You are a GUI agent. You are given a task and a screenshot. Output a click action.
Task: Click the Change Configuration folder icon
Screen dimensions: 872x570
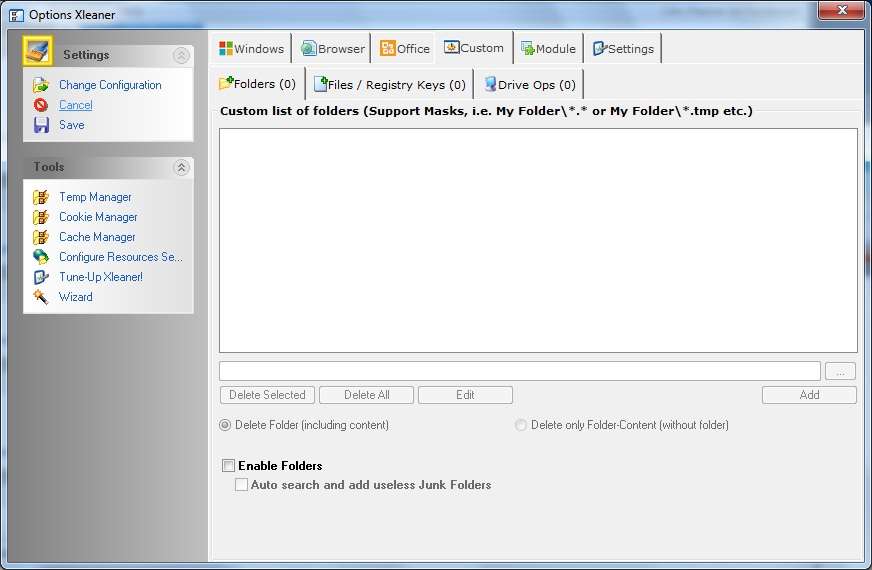[x=41, y=85]
